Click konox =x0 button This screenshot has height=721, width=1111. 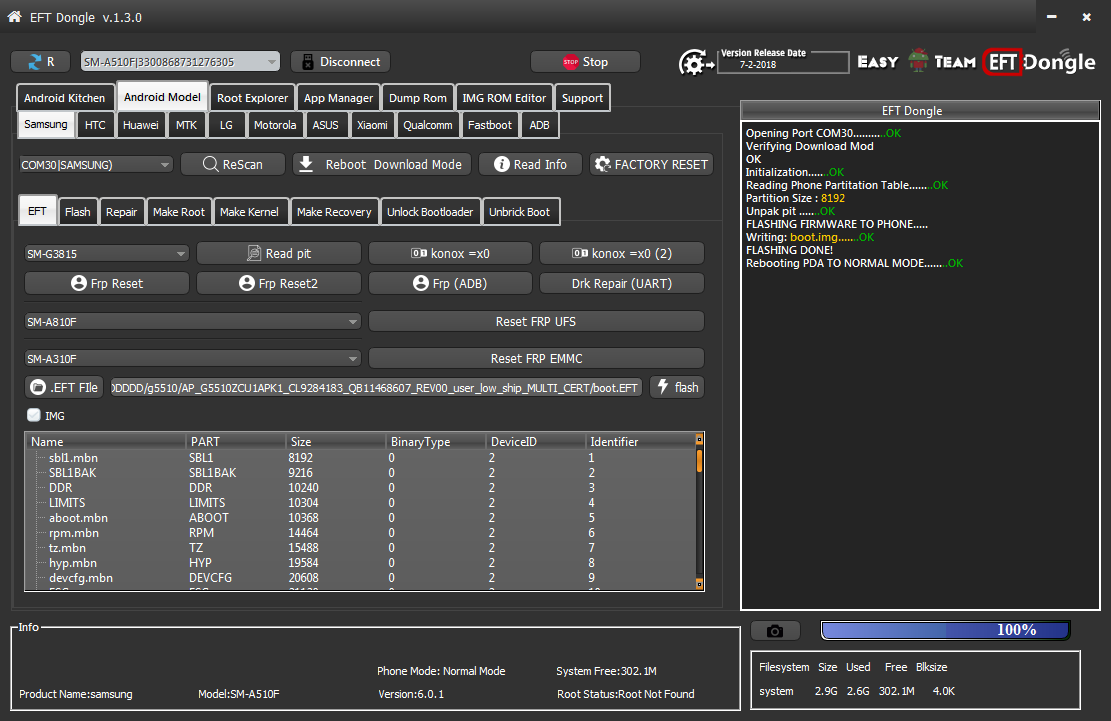(450, 254)
